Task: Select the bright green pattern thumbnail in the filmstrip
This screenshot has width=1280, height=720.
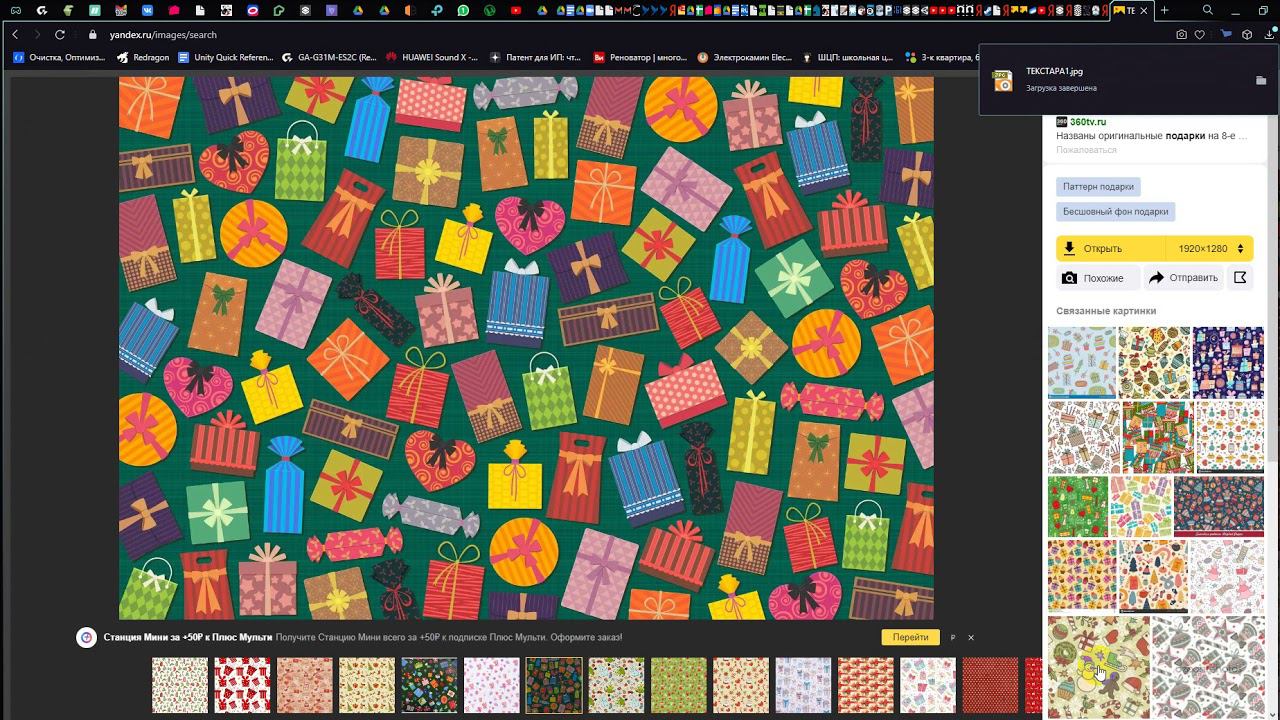Action: click(679, 685)
